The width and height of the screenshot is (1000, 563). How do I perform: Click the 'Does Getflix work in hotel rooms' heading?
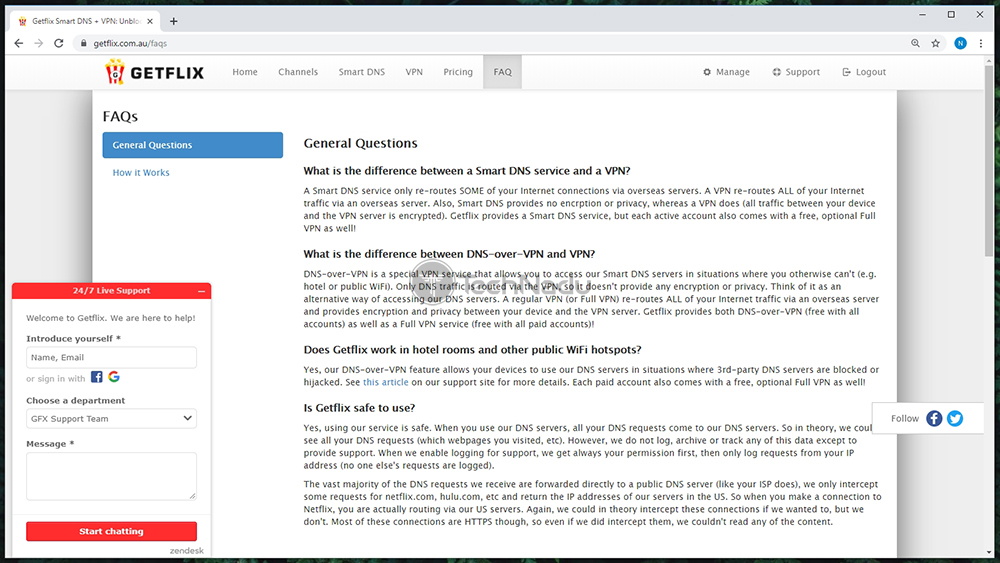click(x=473, y=349)
